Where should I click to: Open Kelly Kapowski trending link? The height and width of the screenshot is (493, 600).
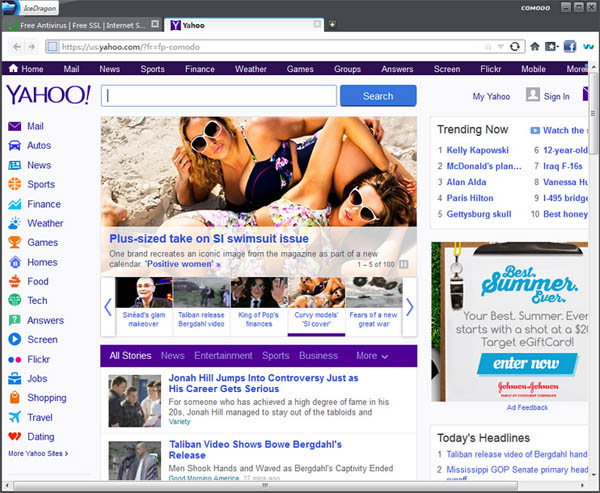click(x=478, y=150)
